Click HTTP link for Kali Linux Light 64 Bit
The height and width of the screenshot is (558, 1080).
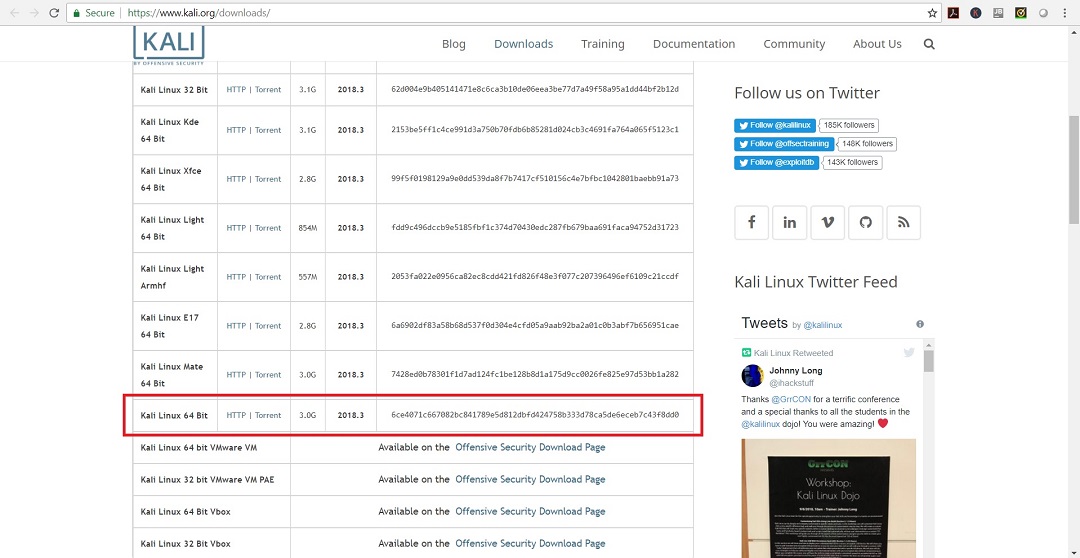click(236, 228)
